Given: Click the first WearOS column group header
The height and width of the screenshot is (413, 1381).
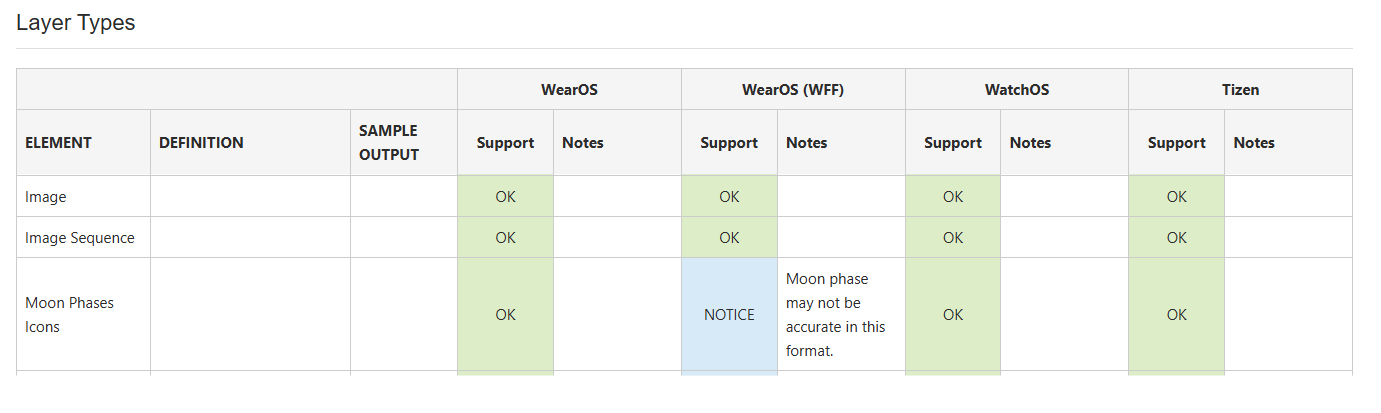Looking at the screenshot, I should tap(569, 89).
